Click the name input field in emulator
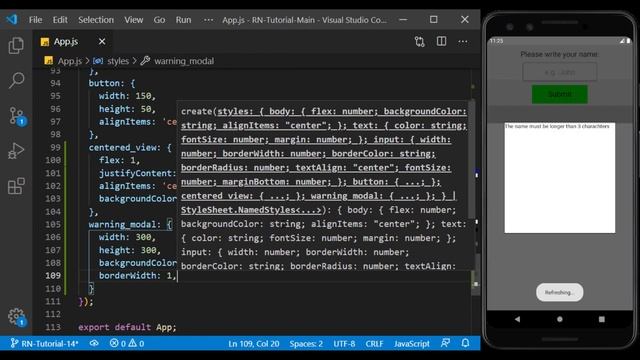640x360 pixels. pos(560,72)
